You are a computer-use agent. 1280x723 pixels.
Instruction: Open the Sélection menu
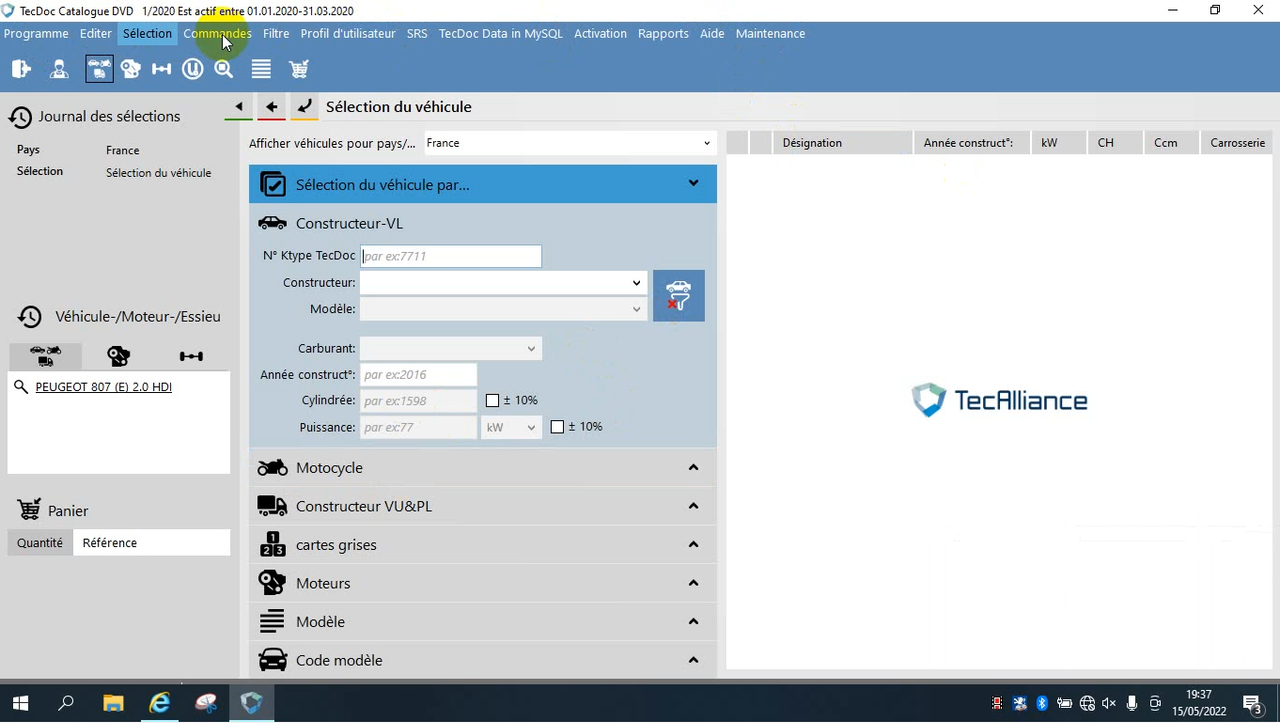click(x=148, y=33)
